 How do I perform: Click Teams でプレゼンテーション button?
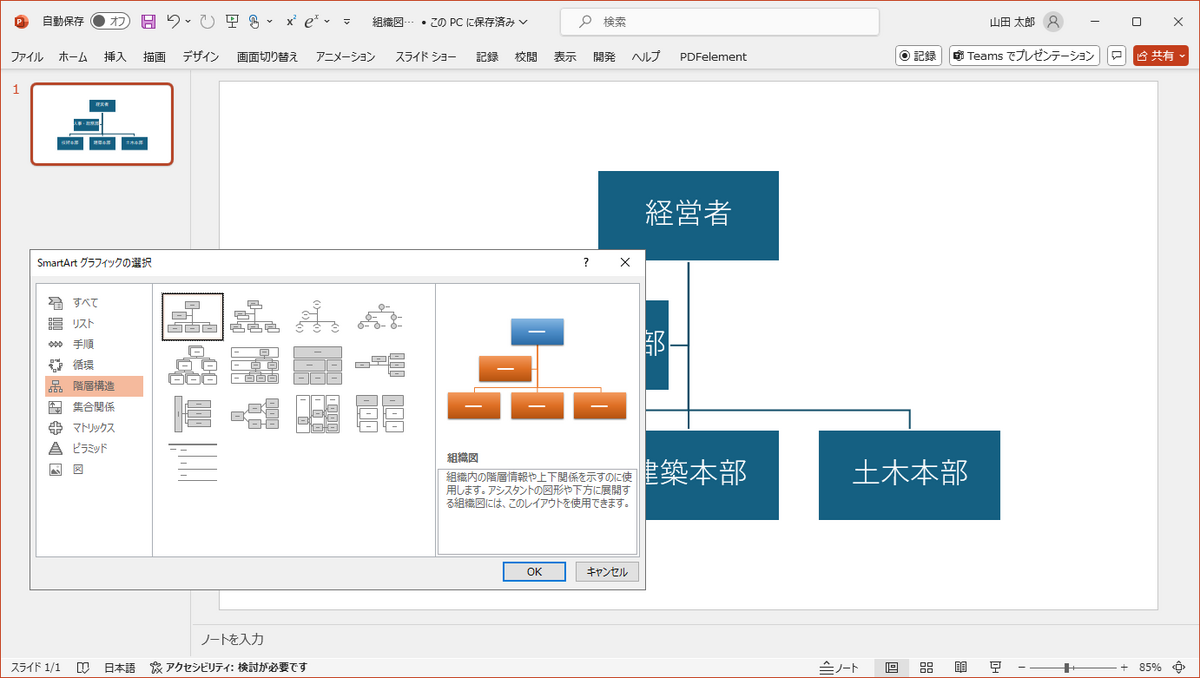(x=1024, y=56)
